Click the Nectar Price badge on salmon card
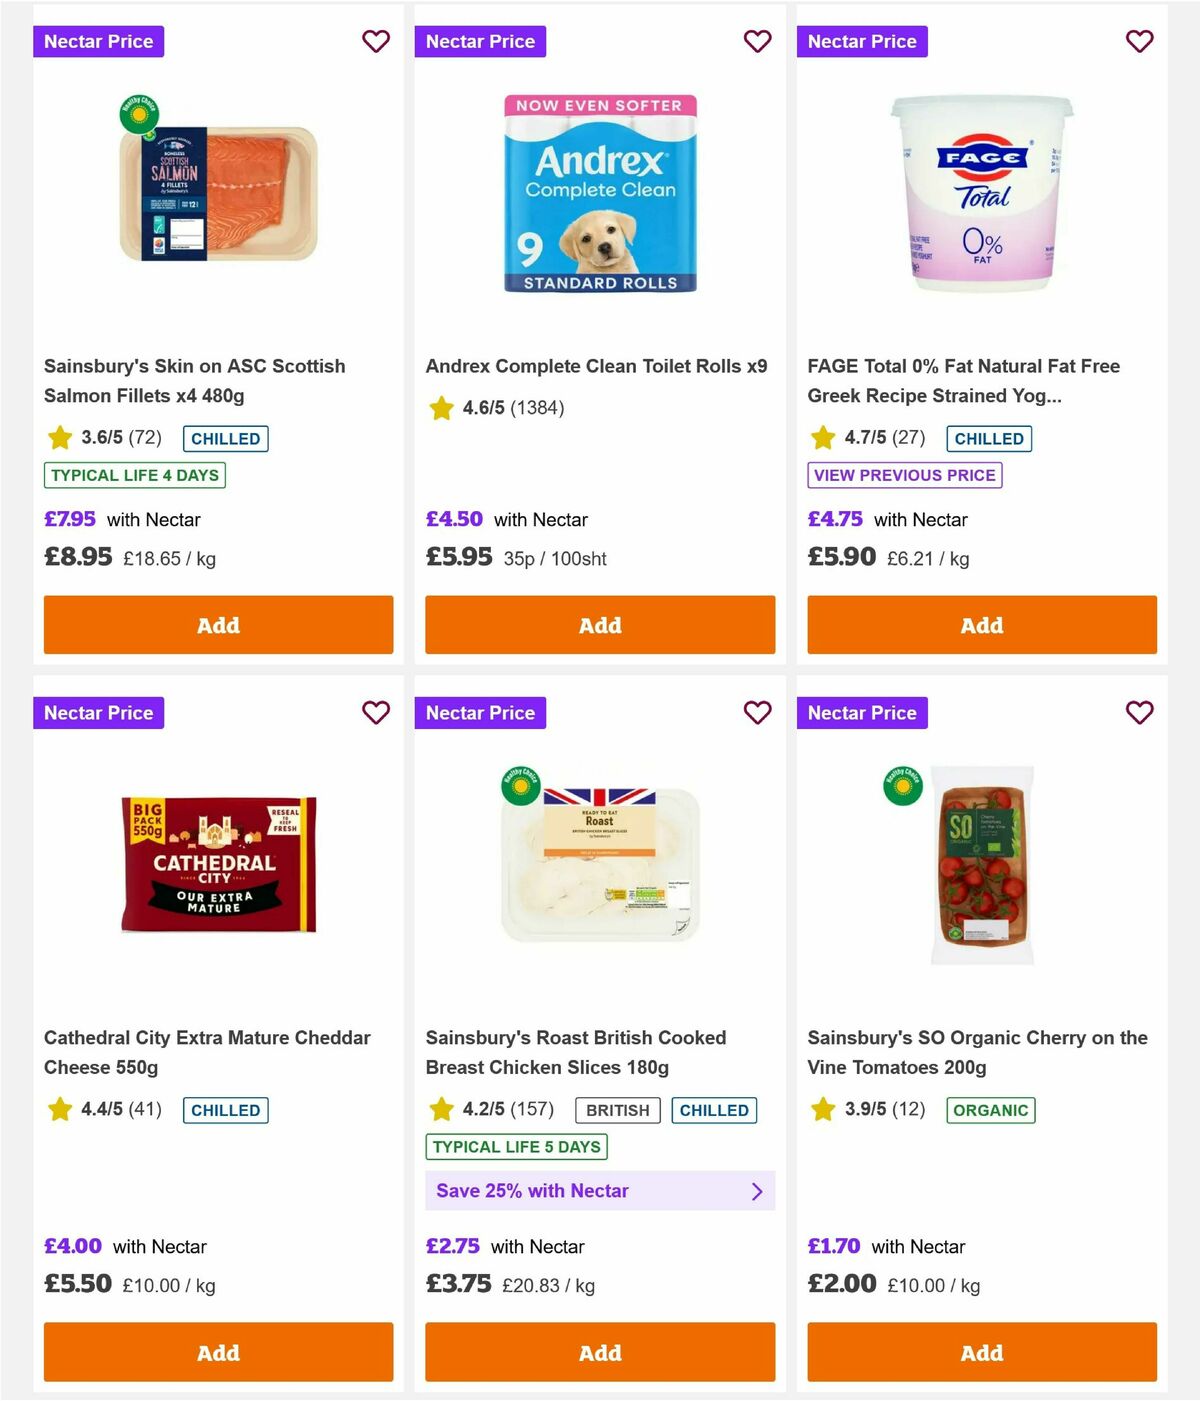Image resolution: width=1200 pixels, height=1401 pixels. pos(99,41)
